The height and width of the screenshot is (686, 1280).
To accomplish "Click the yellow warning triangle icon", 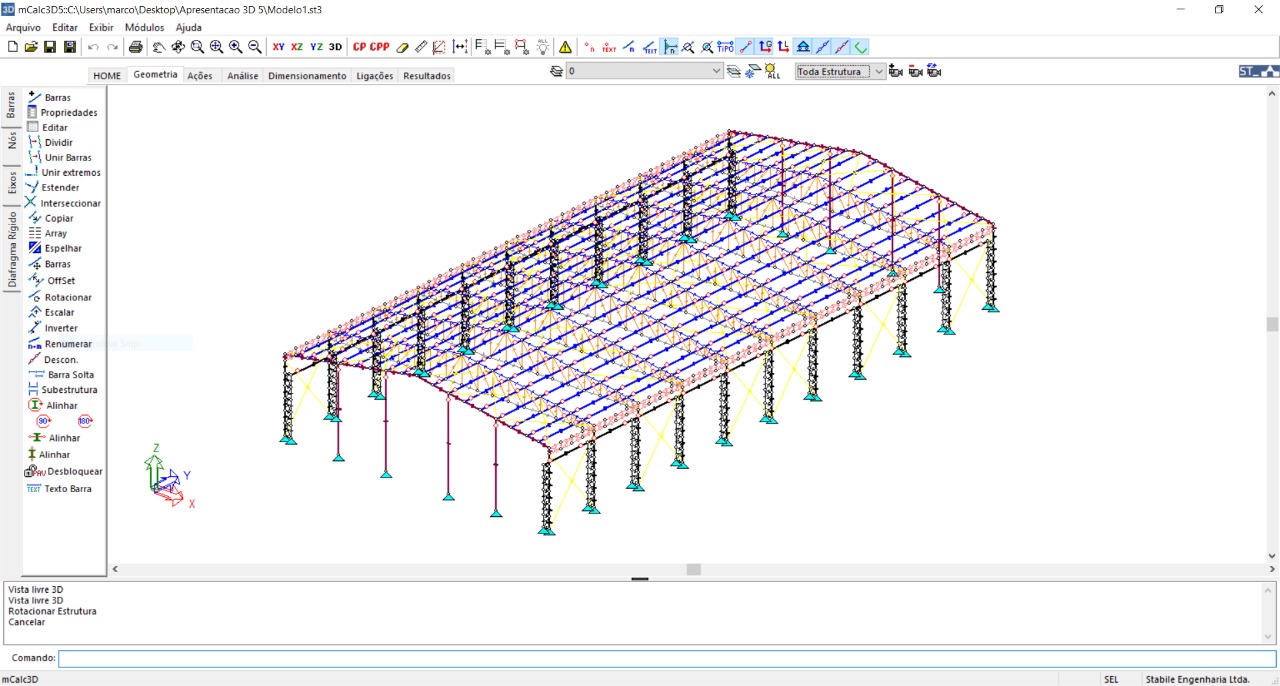I will (566, 47).
